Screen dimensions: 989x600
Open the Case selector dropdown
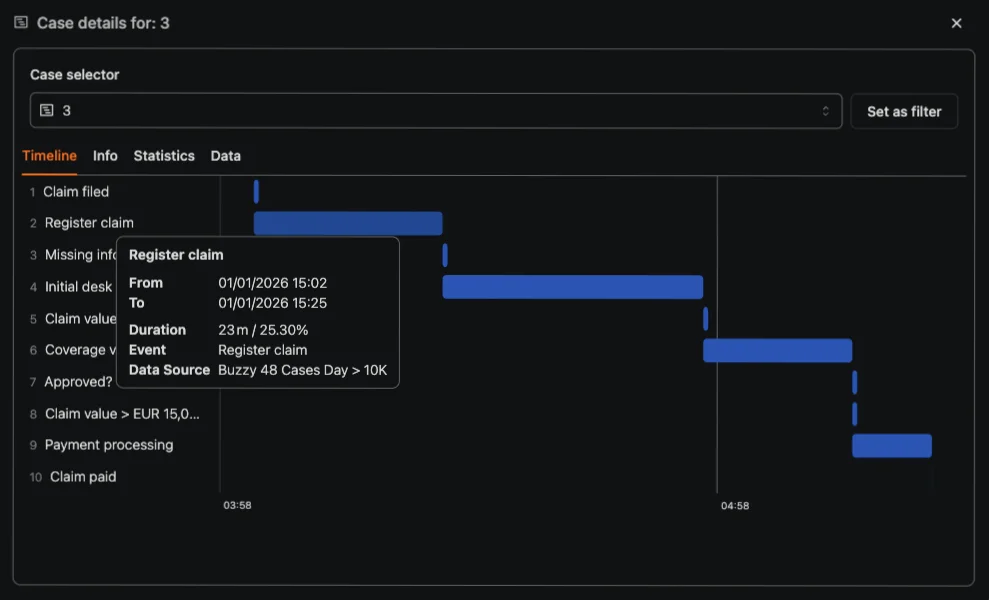[x=436, y=111]
